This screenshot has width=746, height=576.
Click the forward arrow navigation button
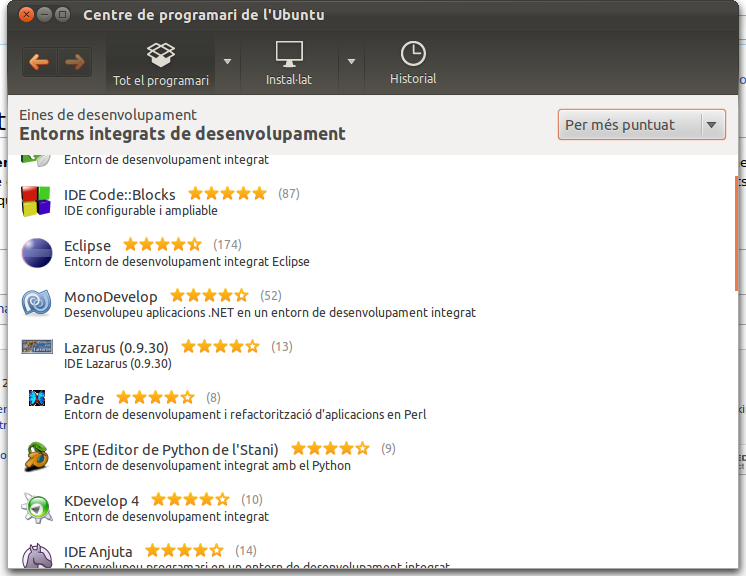click(x=74, y=62)
